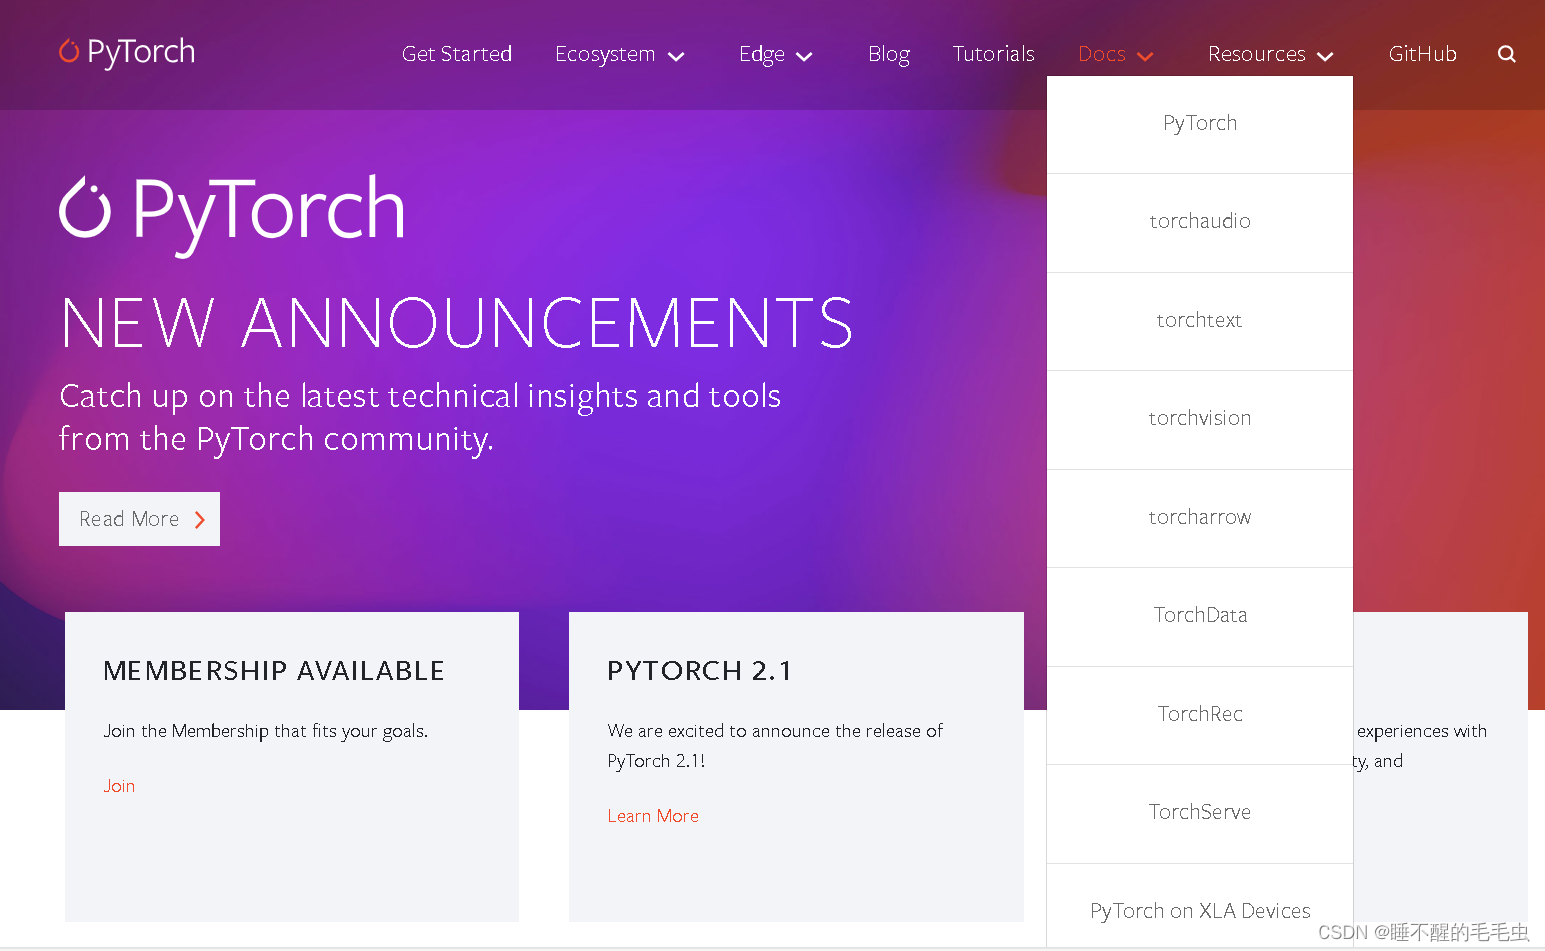Screen dimensions: 1545x951
Task: Select PyTorch in the Docs dropdown
Action: (1200, 124)
